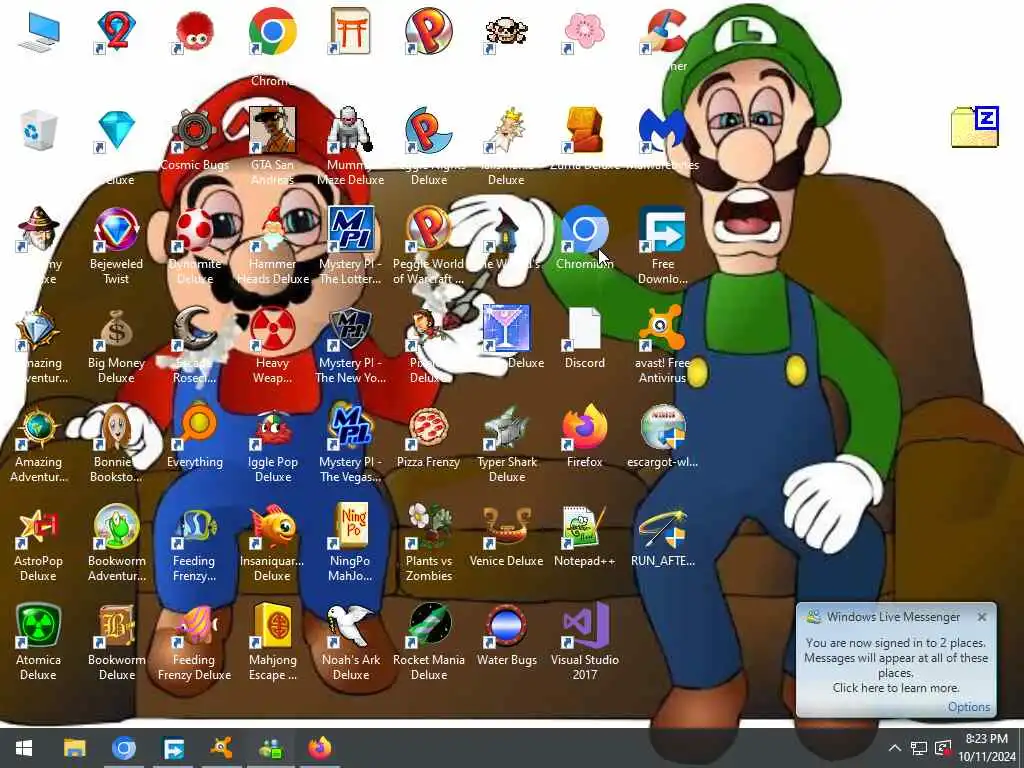Viewport: 1024px width, 768px height.
Task: Open the Google Chrome desktop shortcut
Action: pos(272,31)
